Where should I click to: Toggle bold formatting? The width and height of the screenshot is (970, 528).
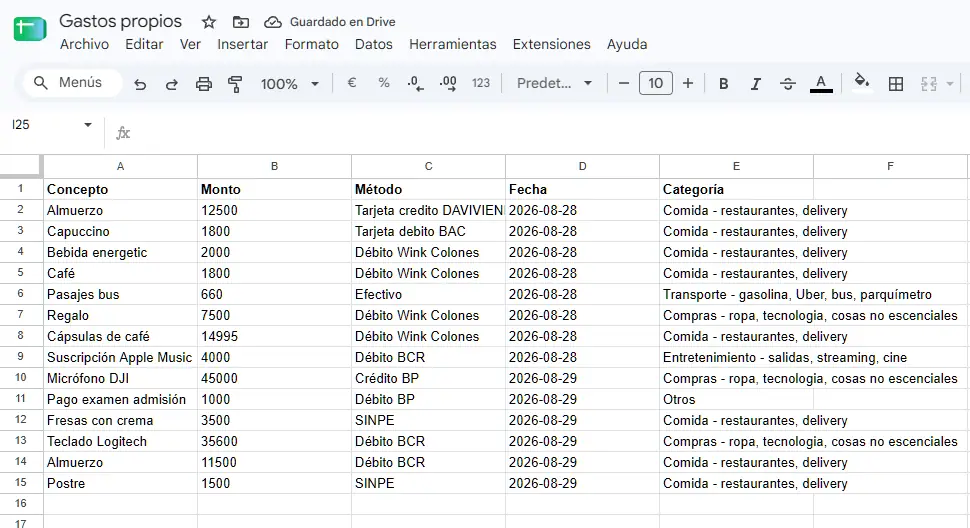click(723, 83)
